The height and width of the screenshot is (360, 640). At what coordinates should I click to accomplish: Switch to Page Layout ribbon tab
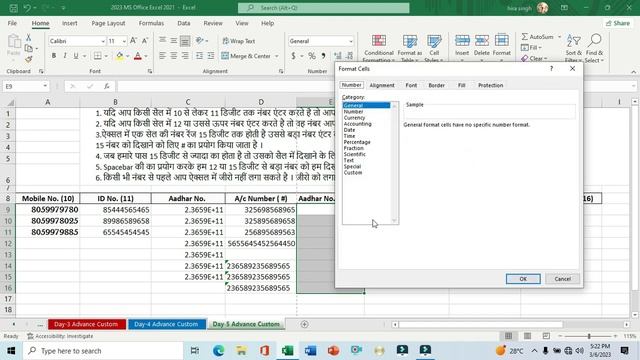click(x=108, y=23)
